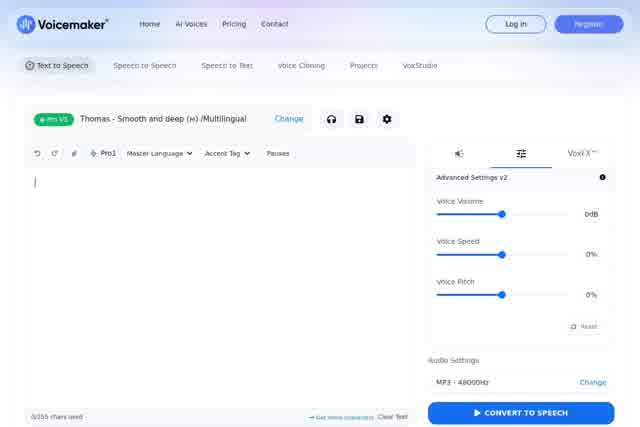Click the Reset settings button

584,327
